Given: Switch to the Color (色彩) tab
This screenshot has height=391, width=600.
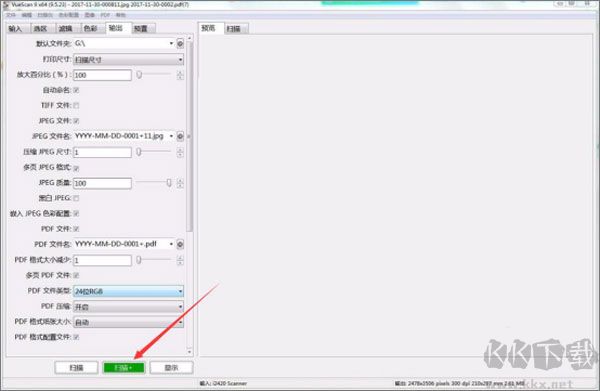Looking at the screenshot, I should [x=91, y=28].
